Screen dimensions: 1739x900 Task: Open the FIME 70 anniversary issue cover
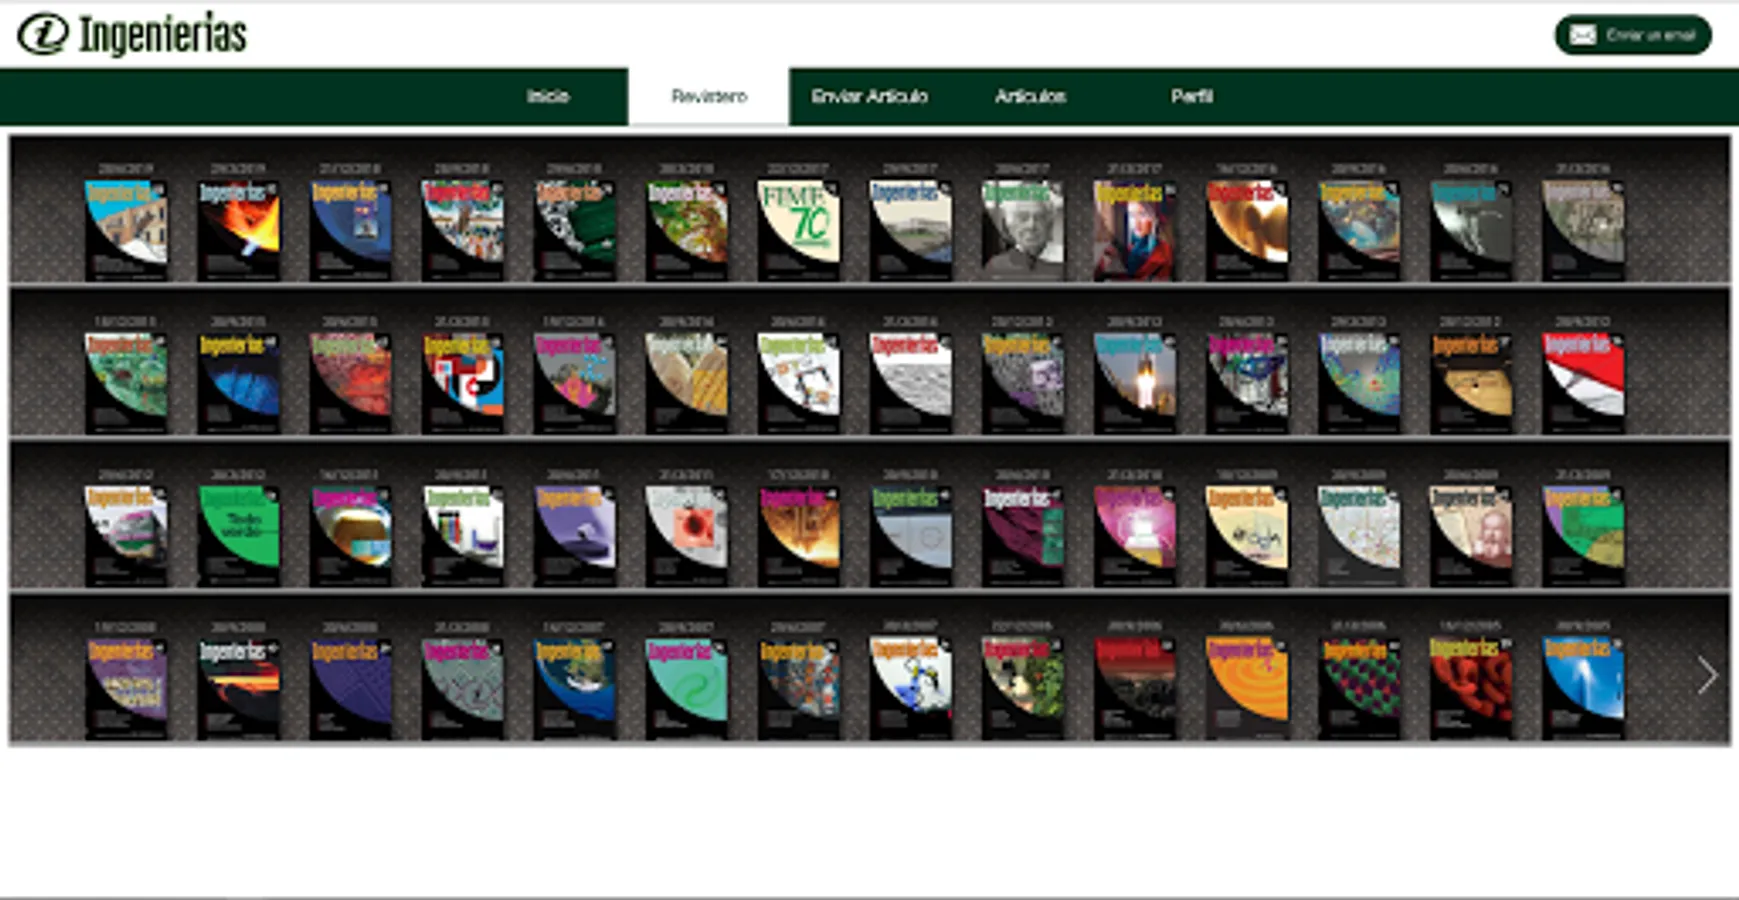(x=798, y=229)
